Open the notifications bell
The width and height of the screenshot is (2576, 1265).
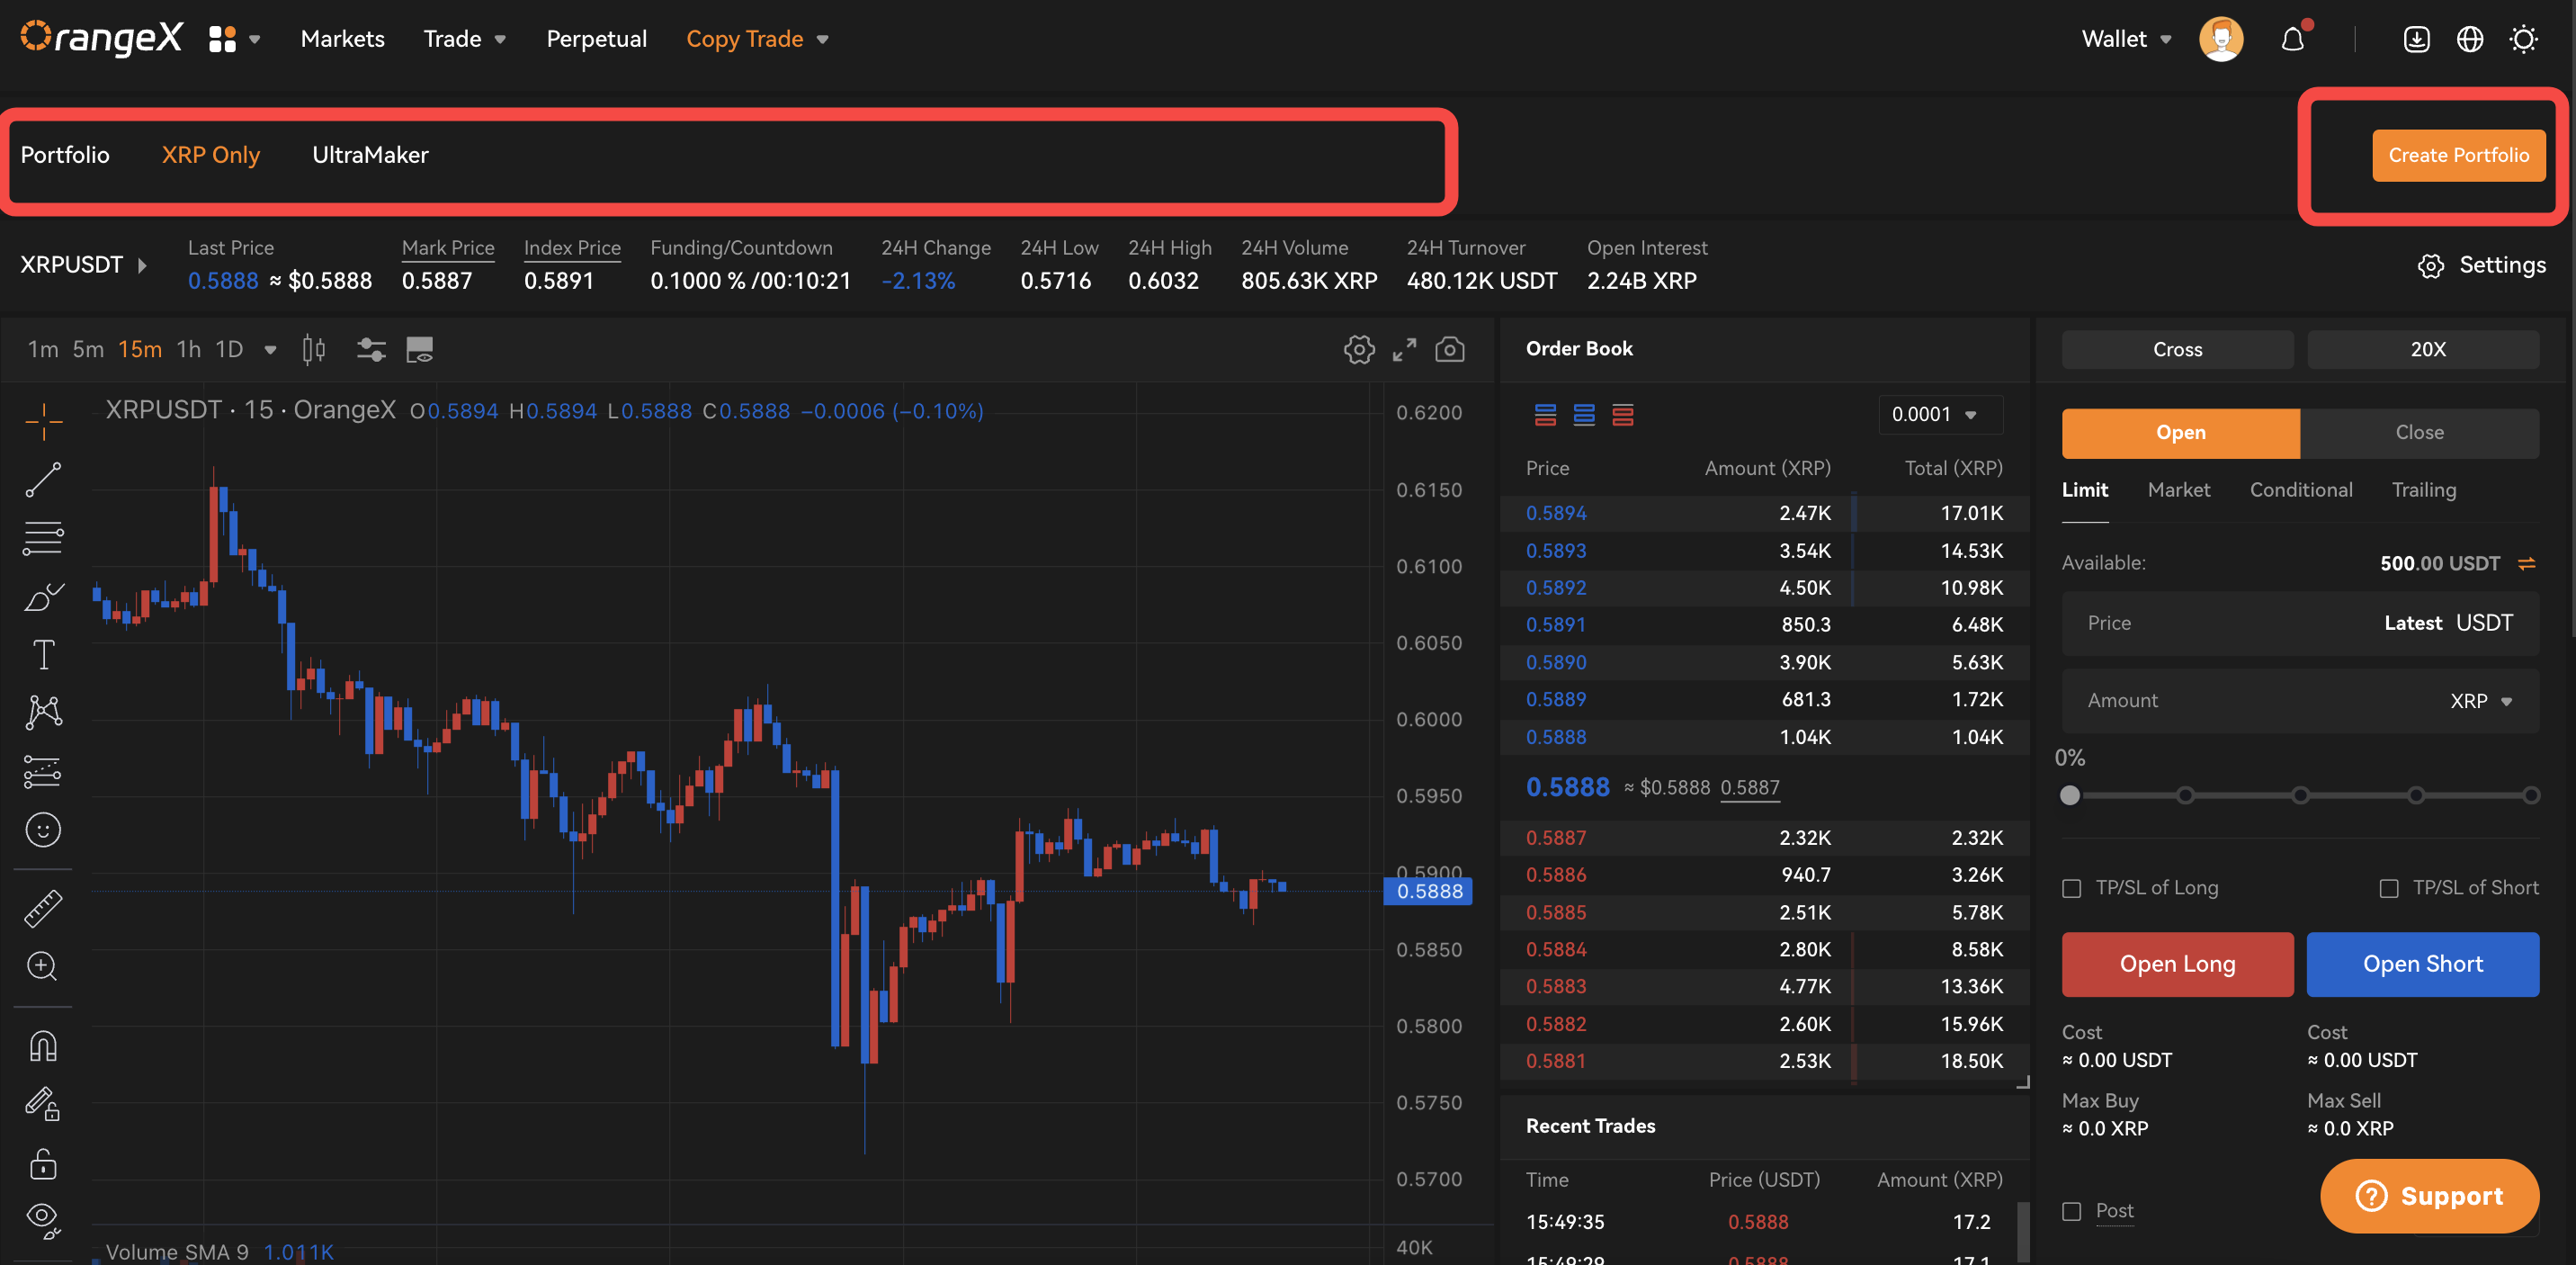2293,39
